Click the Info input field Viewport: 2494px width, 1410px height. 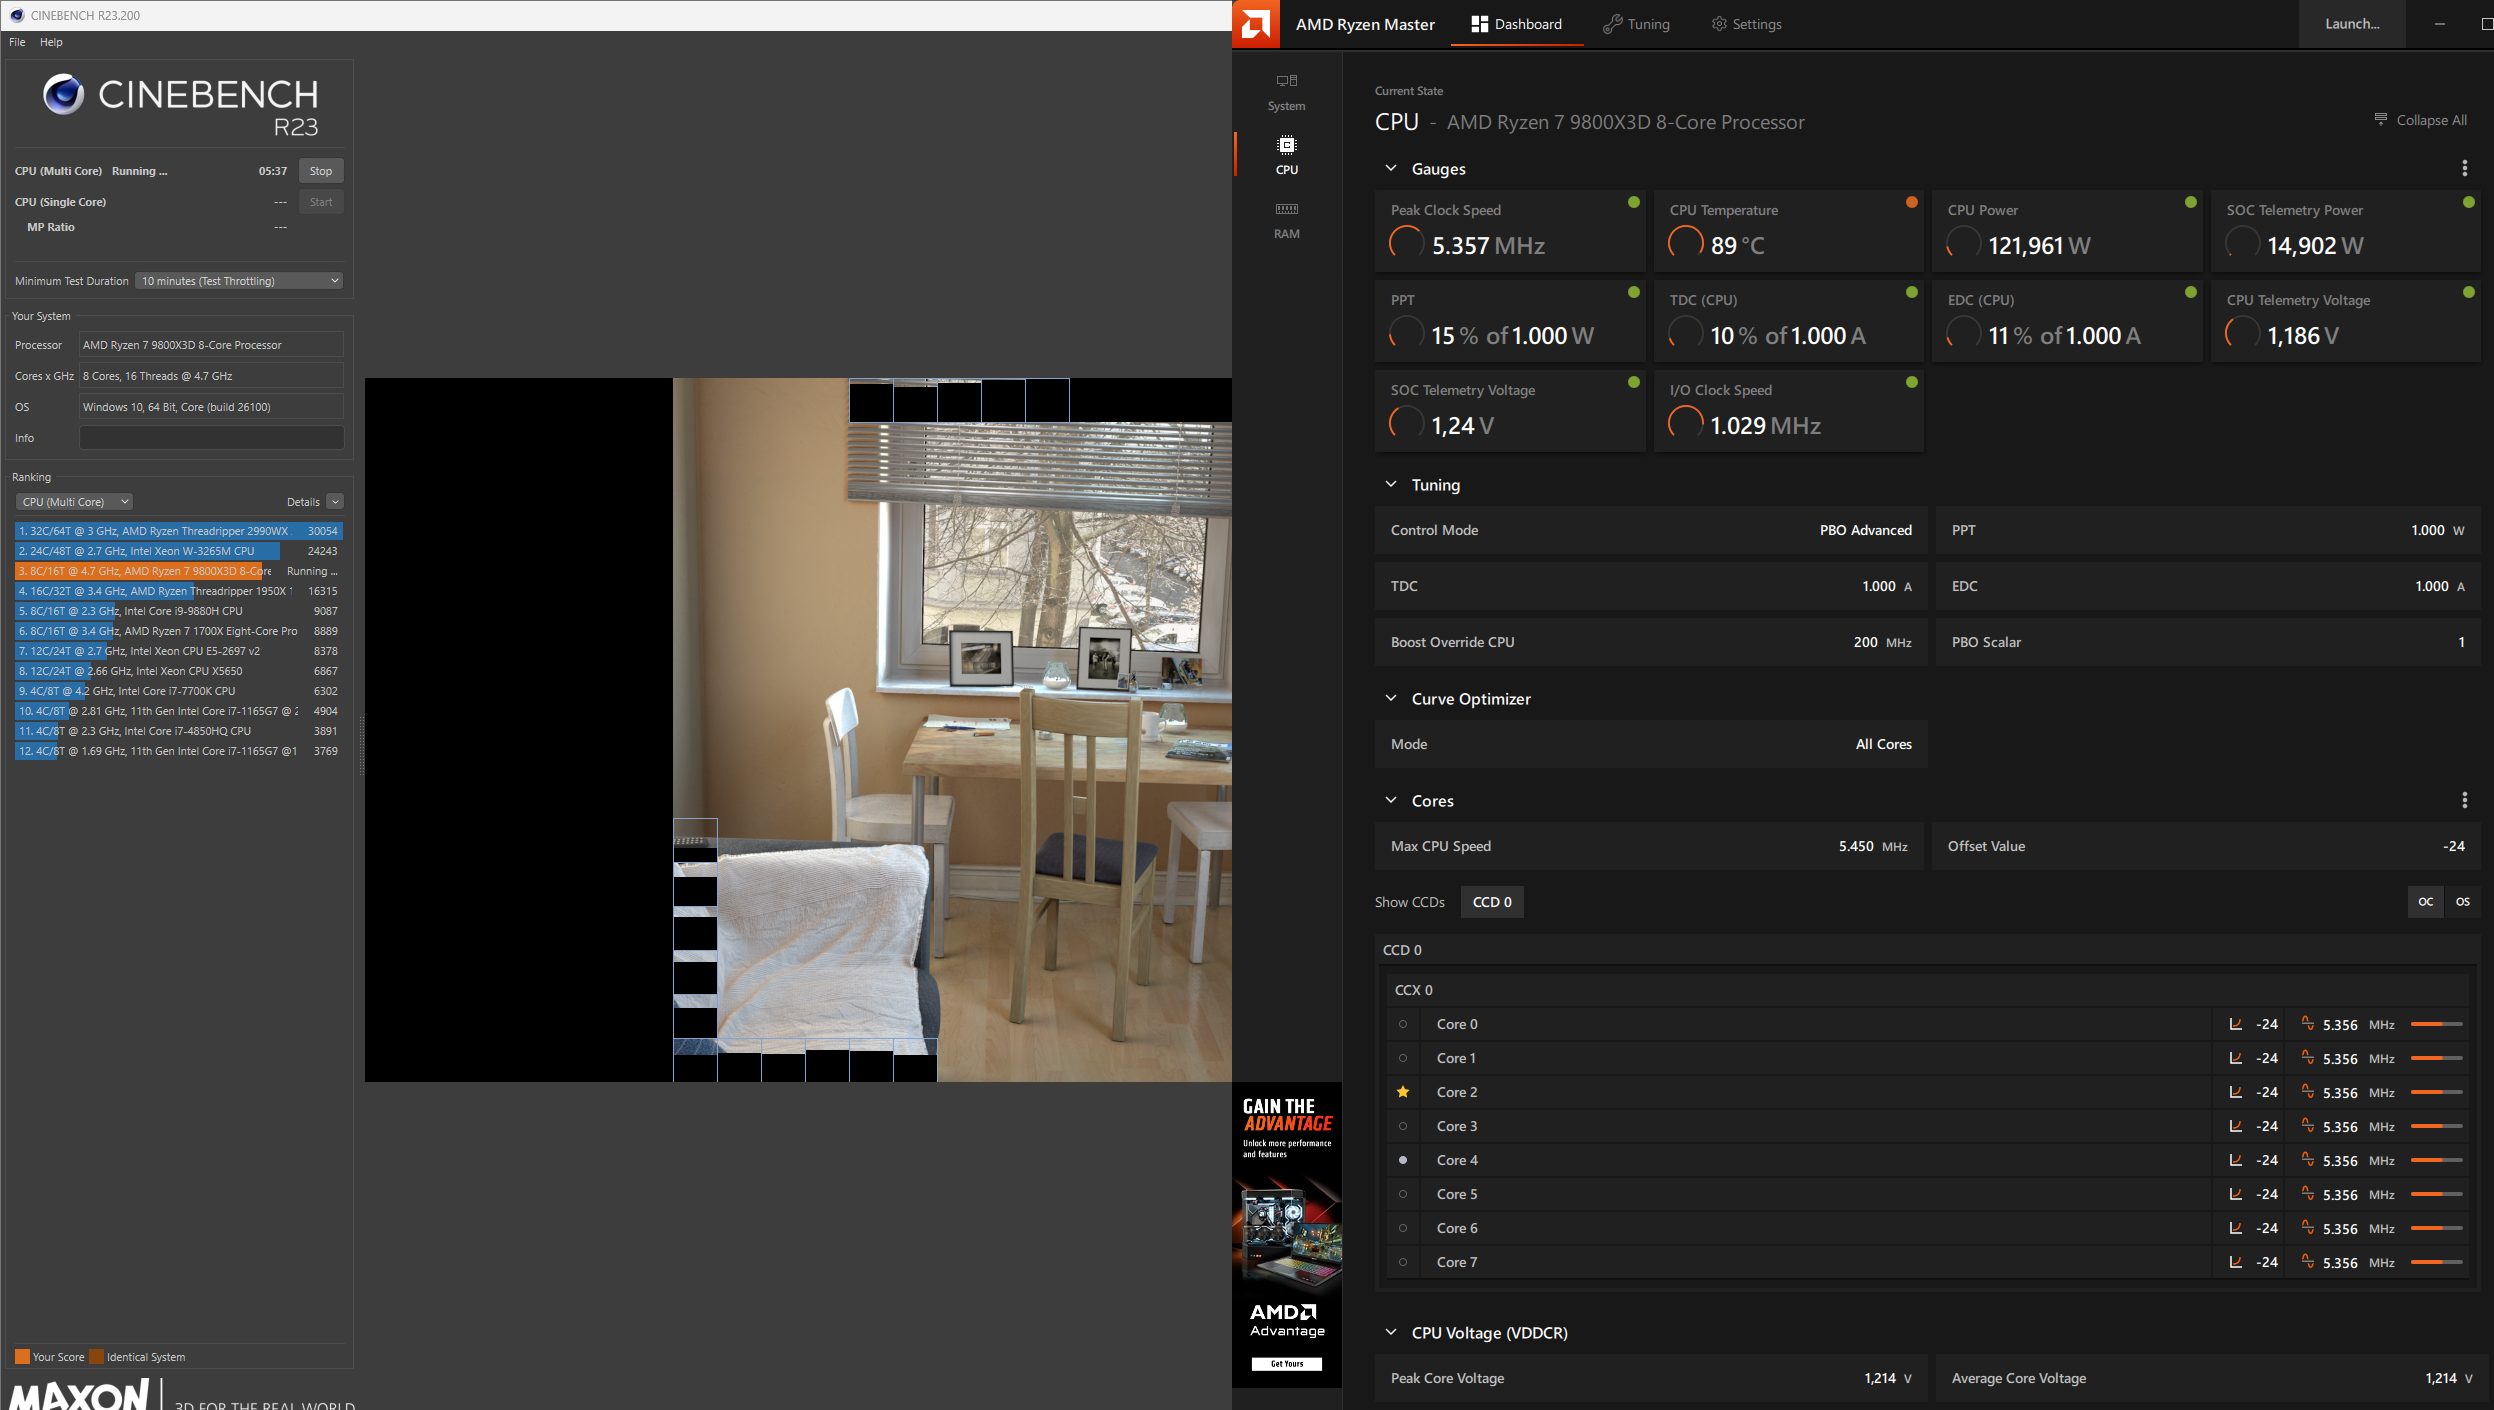click(x=211, y=438)
